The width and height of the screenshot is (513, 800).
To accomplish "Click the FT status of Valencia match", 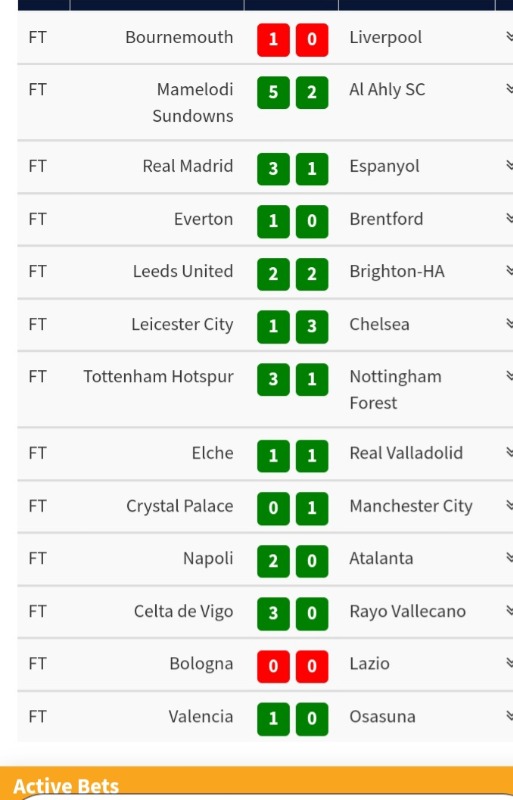I will tap(37, 717).
